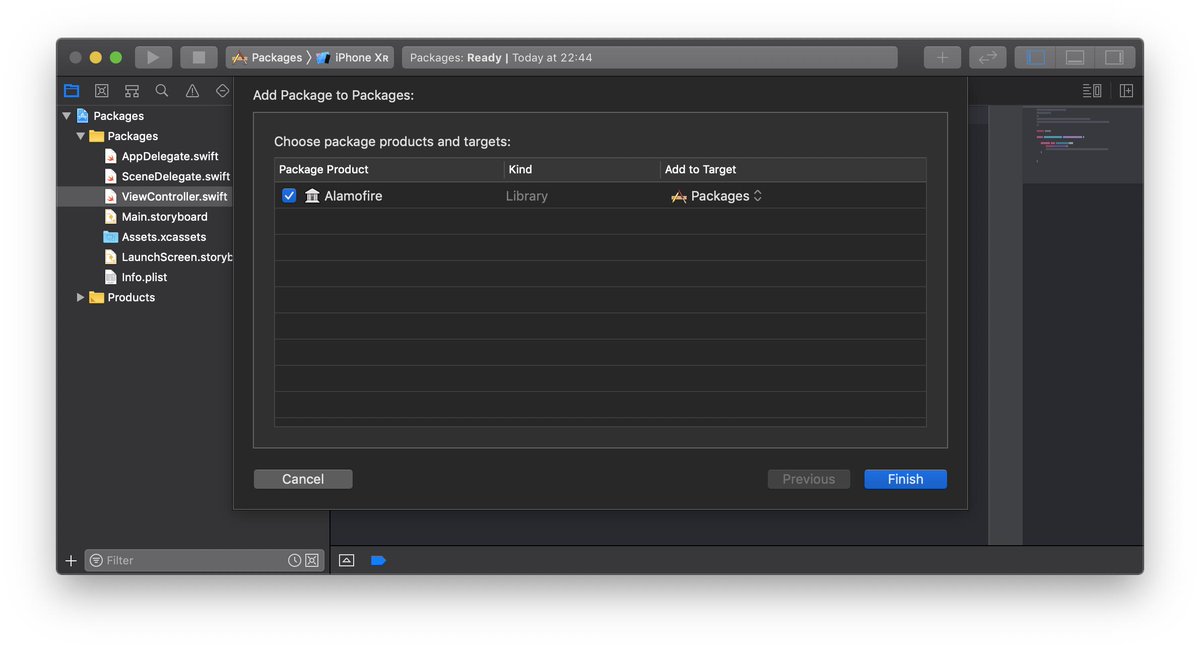Show only recently changed files clock icon

(295, 561)
